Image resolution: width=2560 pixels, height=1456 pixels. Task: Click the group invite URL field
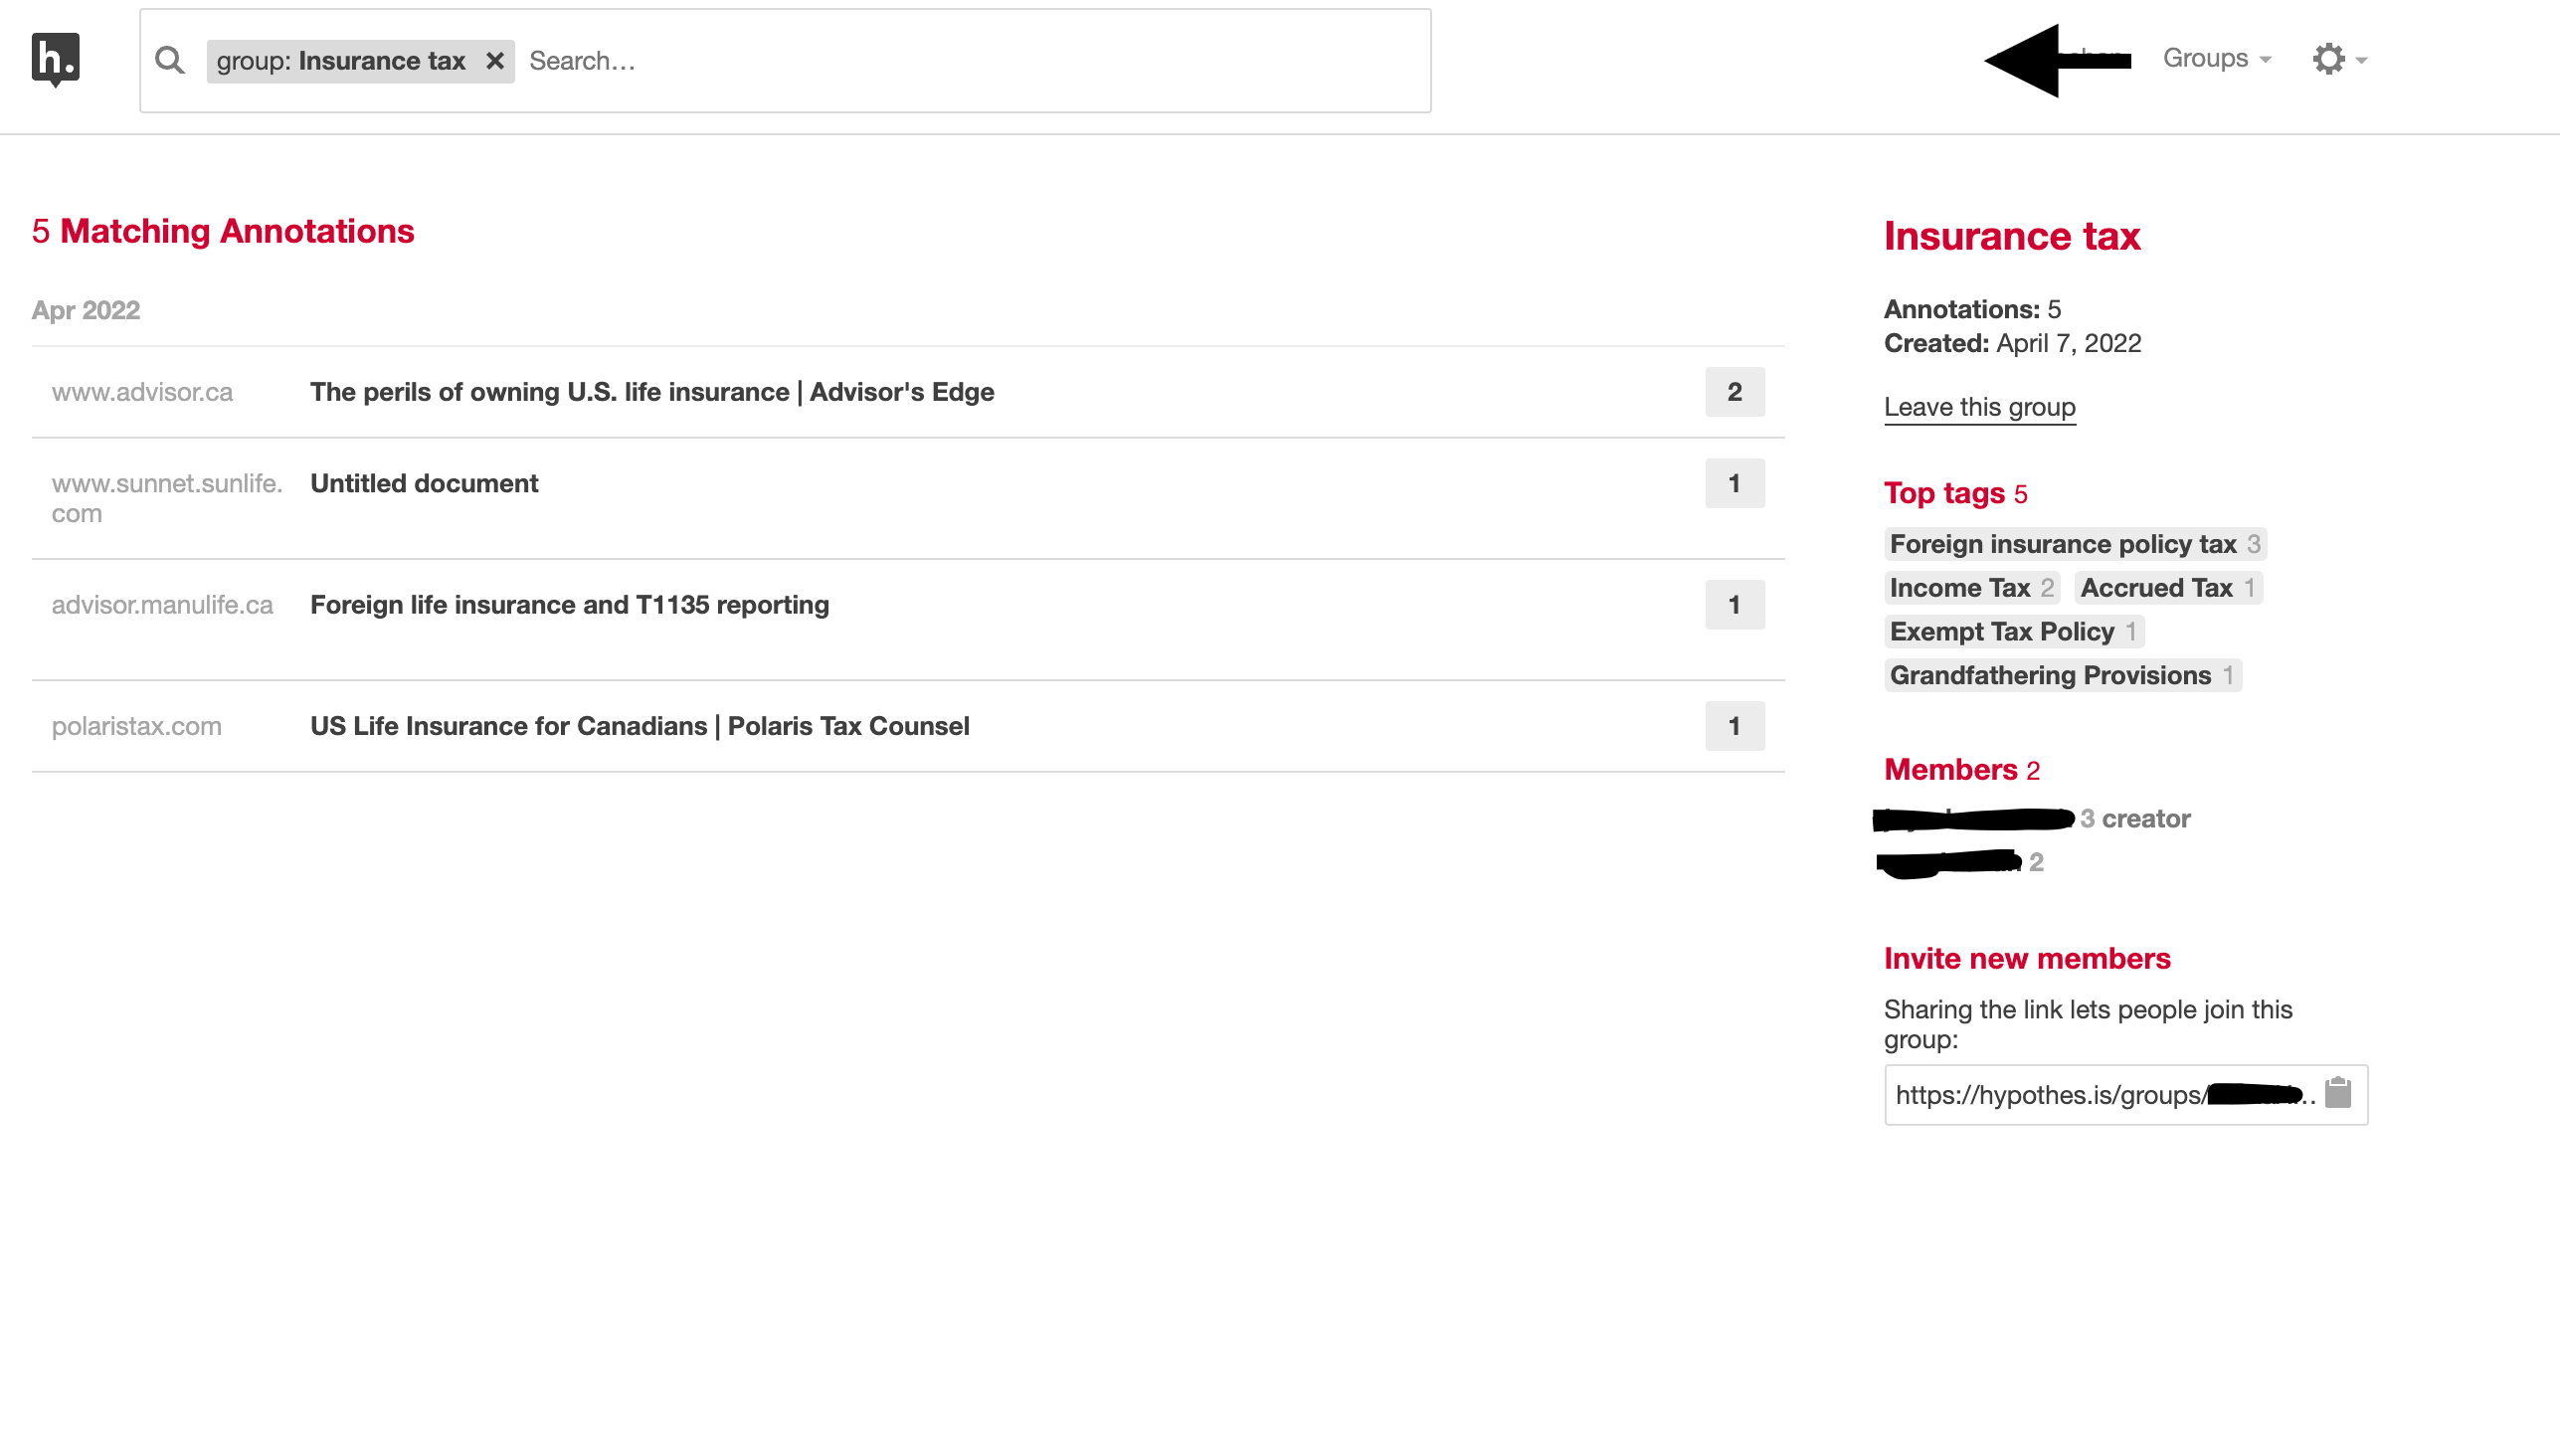[2100, 1095]
